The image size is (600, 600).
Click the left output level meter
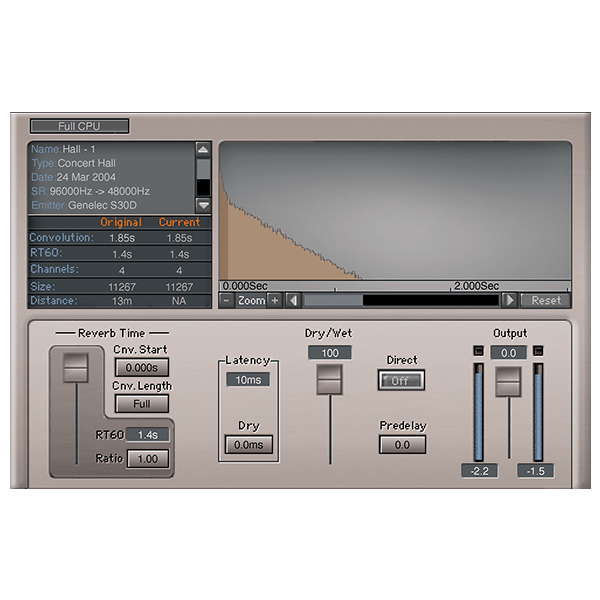478,412
